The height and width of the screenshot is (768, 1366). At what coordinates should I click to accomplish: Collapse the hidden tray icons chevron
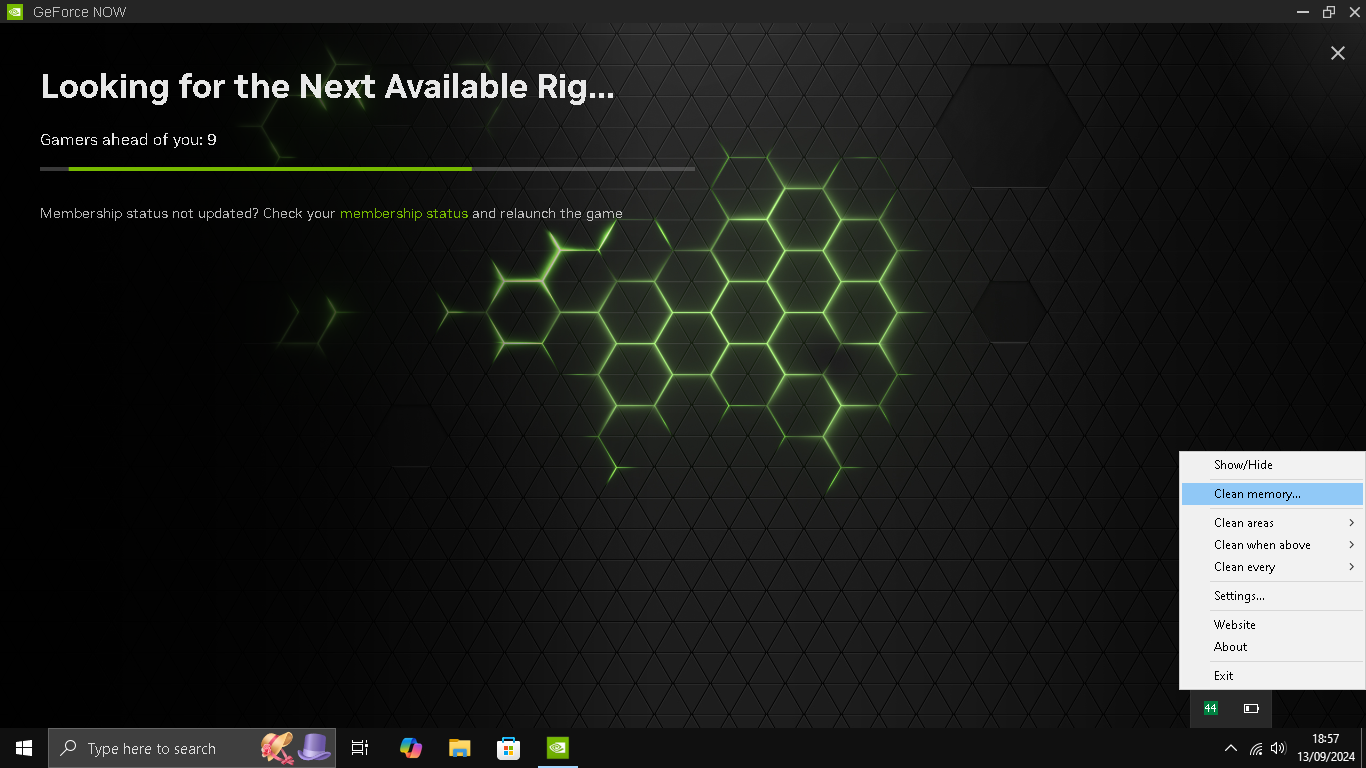click(1231, 748)
